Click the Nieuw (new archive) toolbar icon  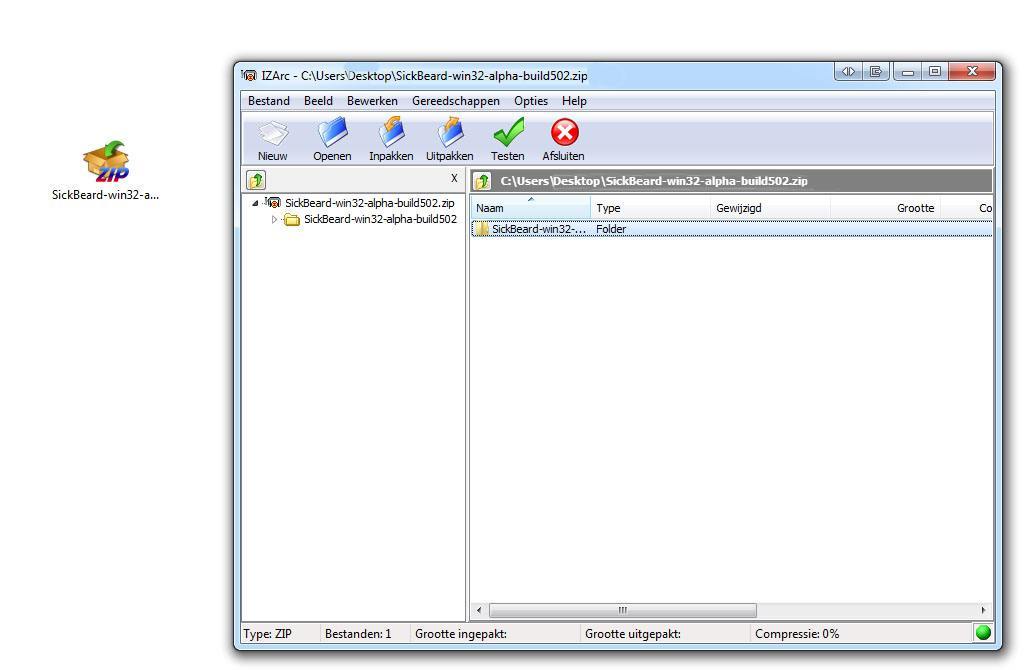pos(273,133)
